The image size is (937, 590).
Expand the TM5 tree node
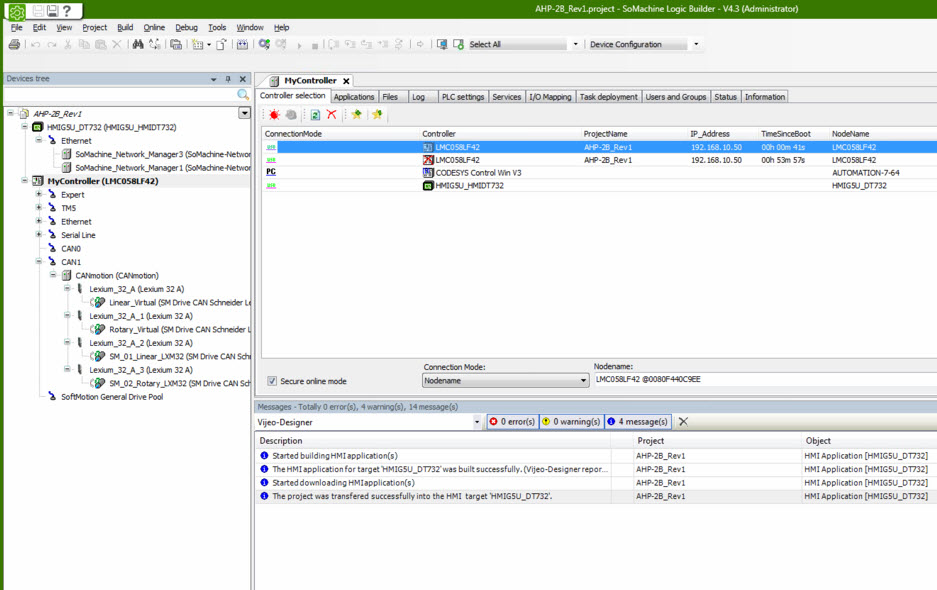(39, 207)
